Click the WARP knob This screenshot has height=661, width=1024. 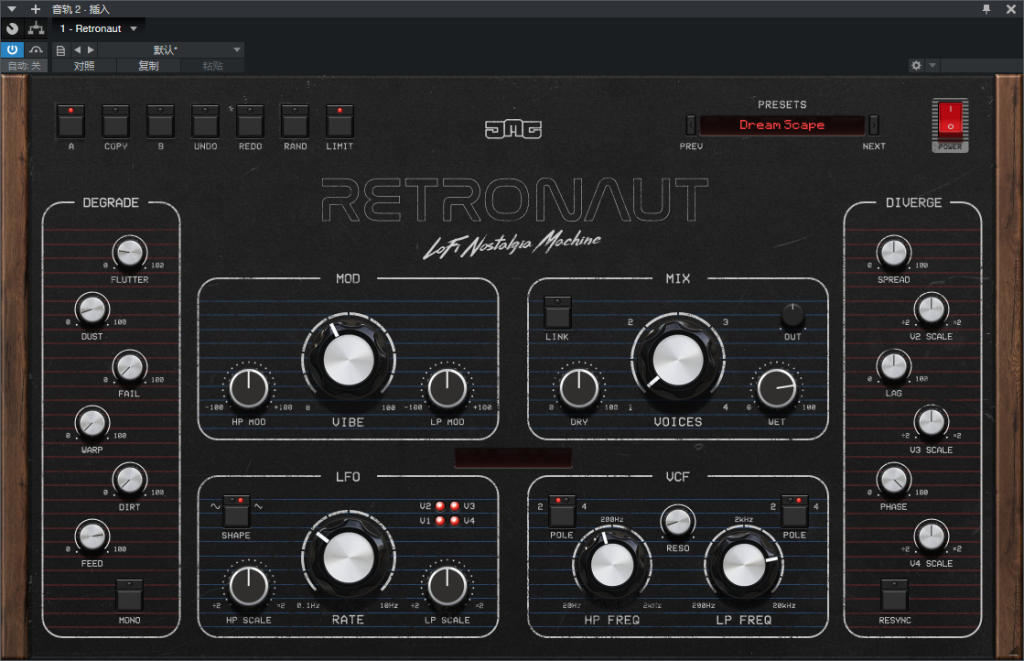pos(92,423)
